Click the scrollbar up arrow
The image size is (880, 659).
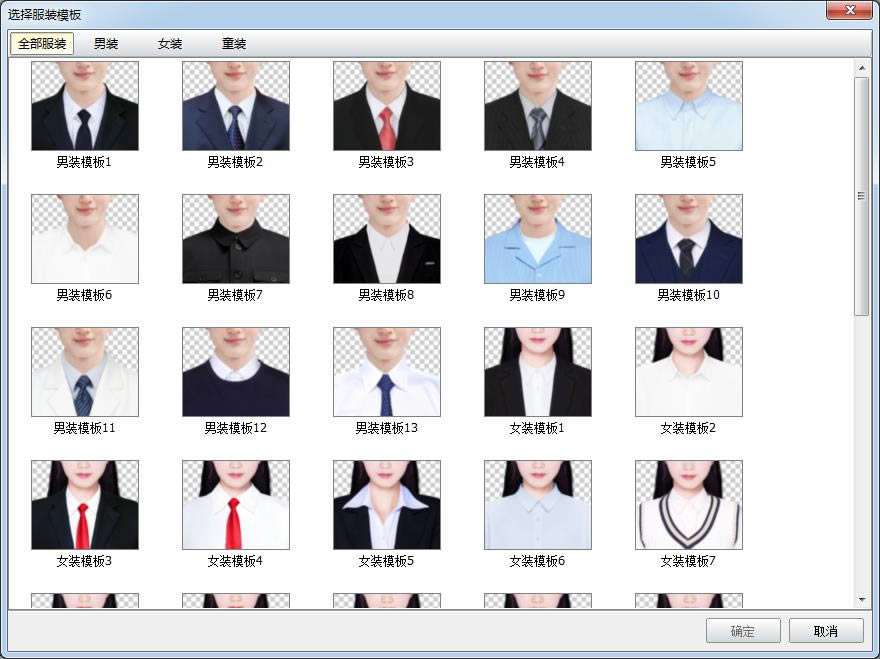pyautogui.click(x=862, y=68)
